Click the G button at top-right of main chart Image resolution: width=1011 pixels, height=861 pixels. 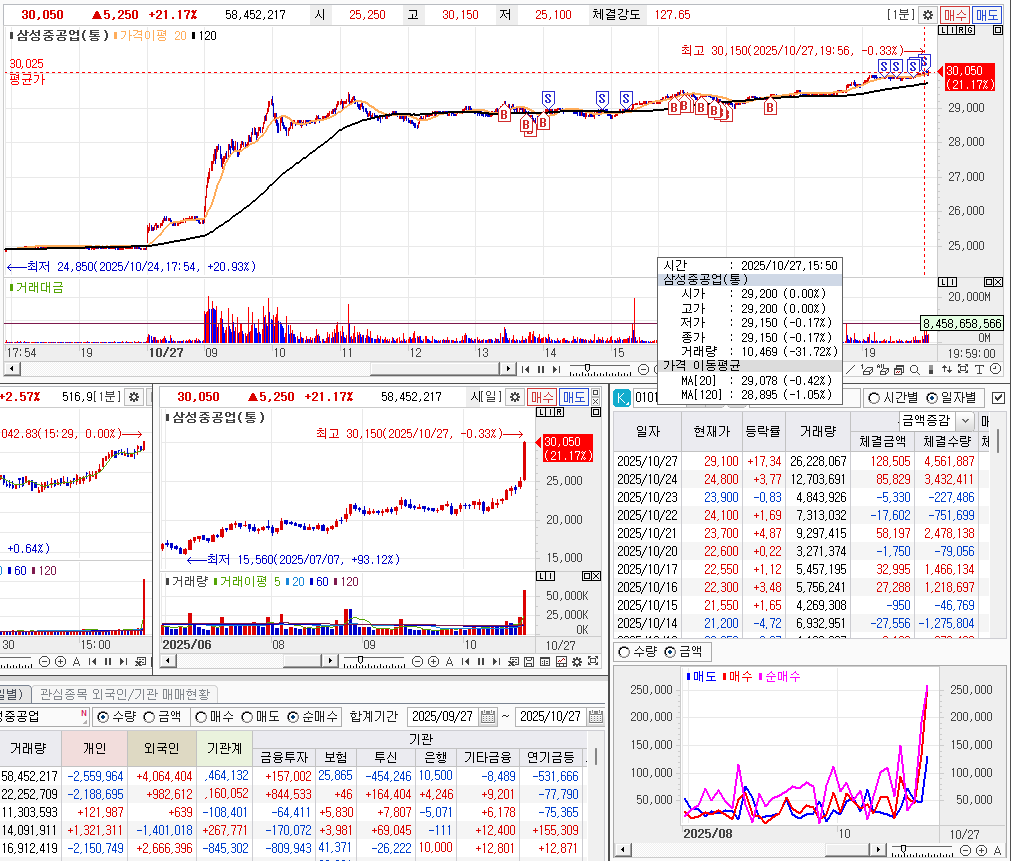coord(970,30)
